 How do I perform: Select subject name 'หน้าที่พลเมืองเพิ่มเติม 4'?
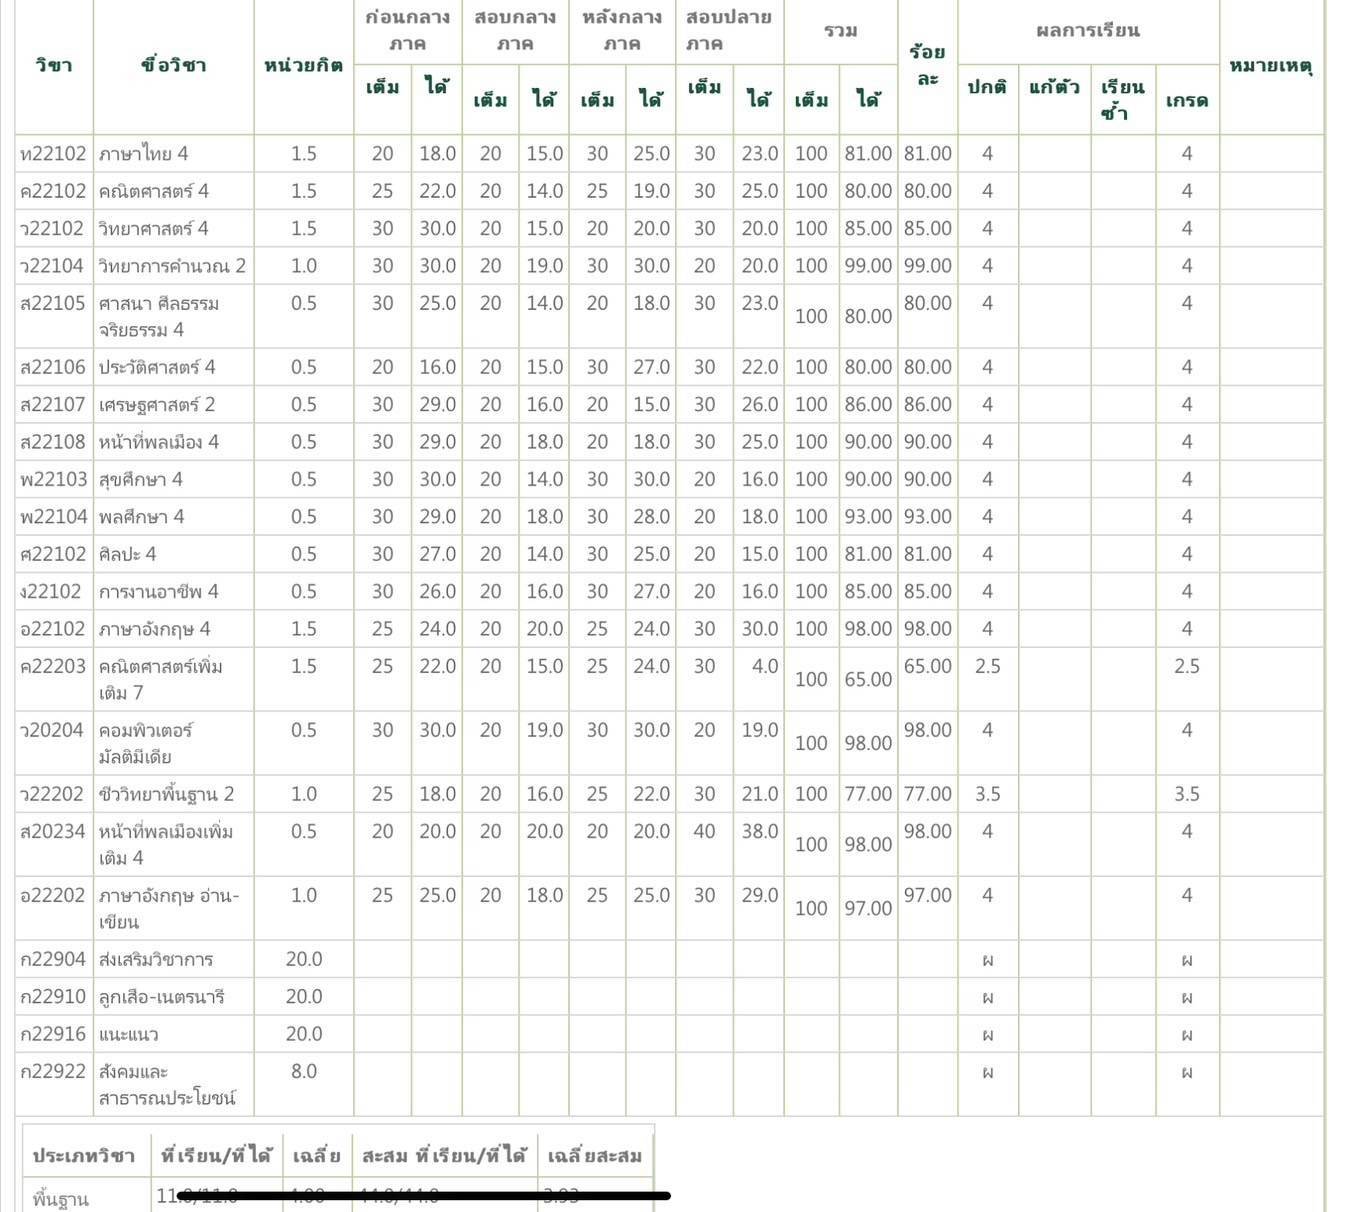[166, 844]
